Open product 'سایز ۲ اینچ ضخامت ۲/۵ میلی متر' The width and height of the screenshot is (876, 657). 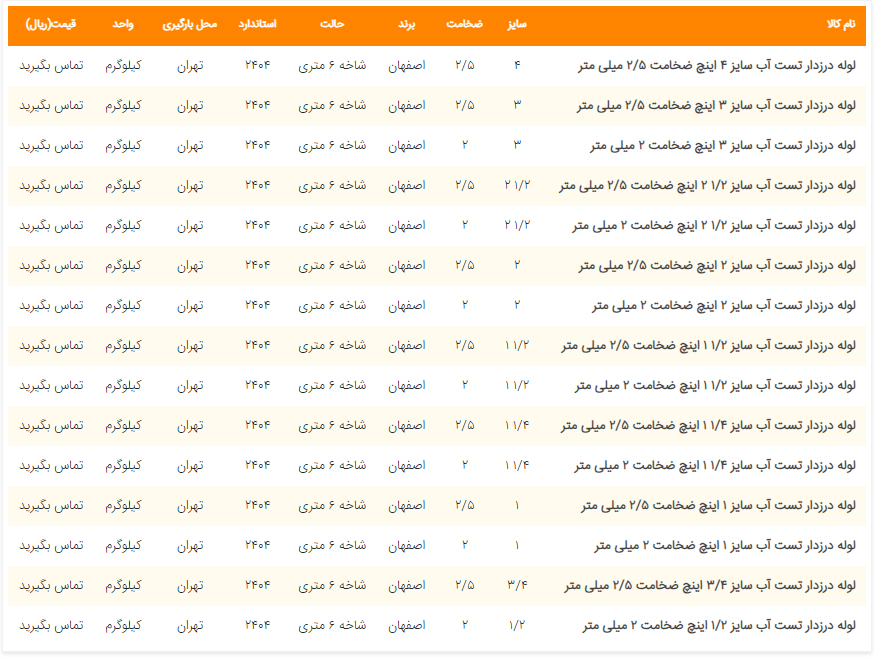click(x=717, y=265)
